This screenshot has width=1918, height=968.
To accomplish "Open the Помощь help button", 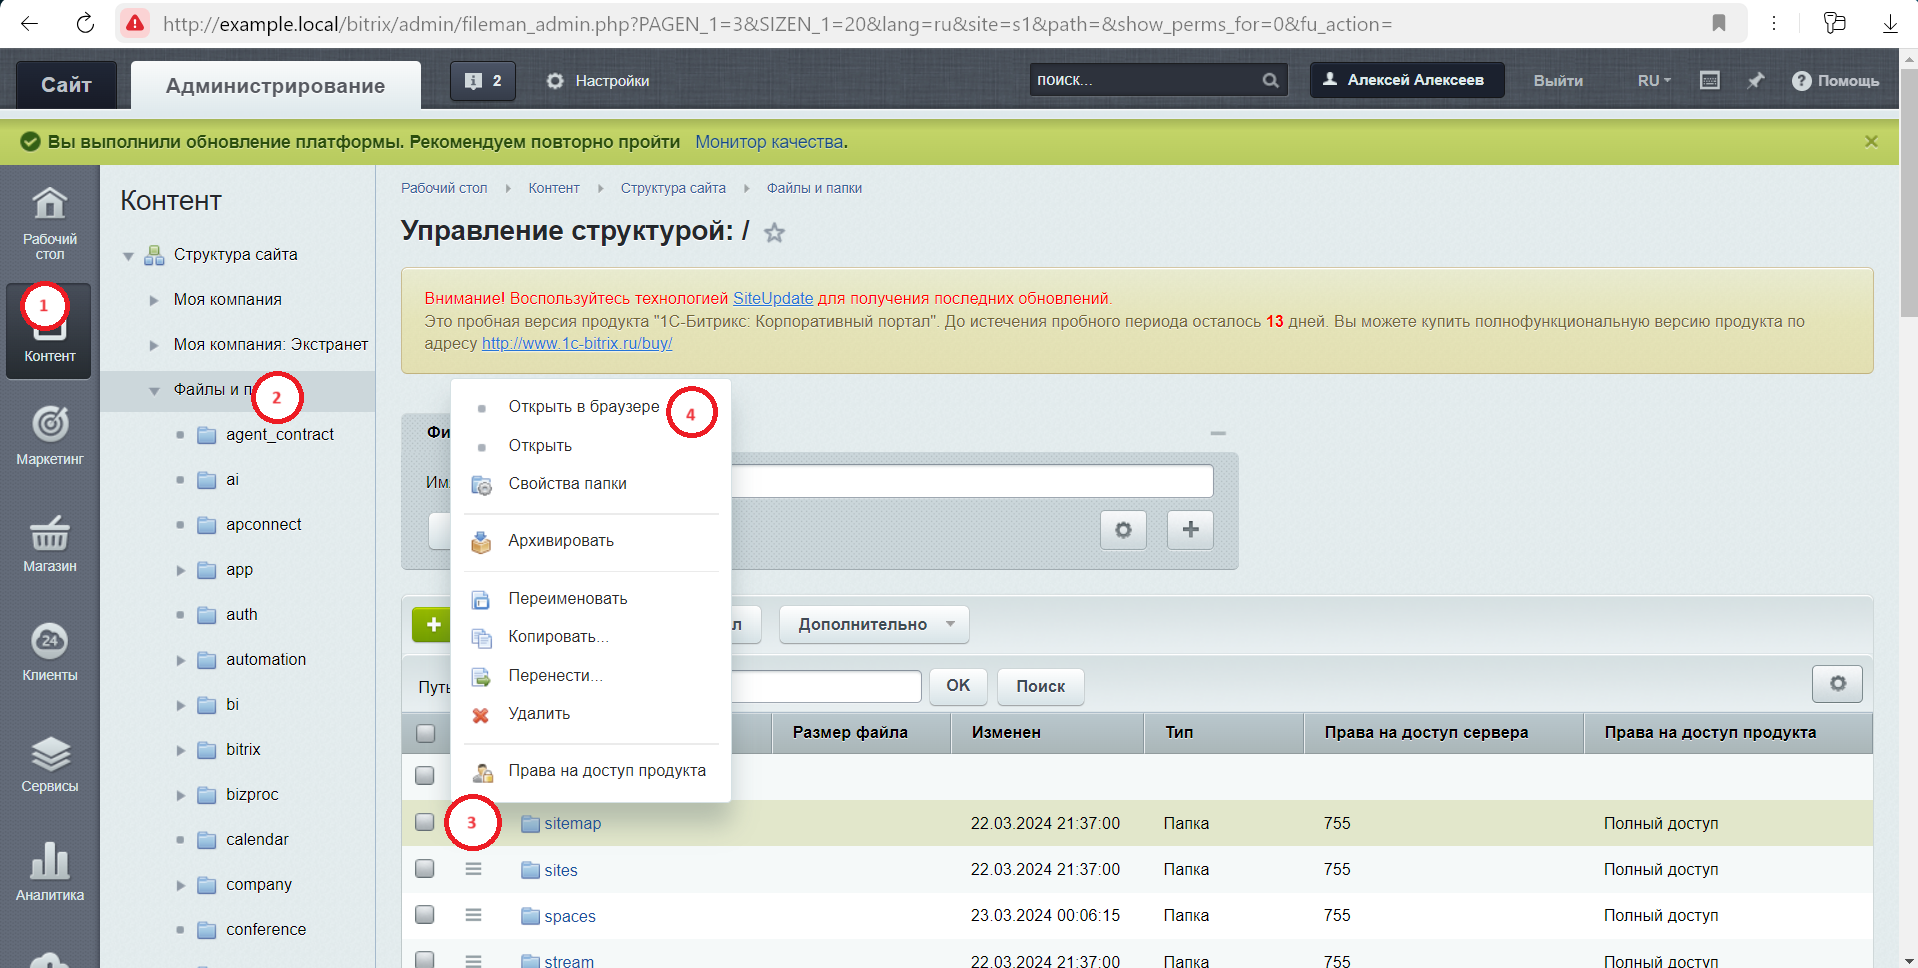I will [x=1836, y=80].
